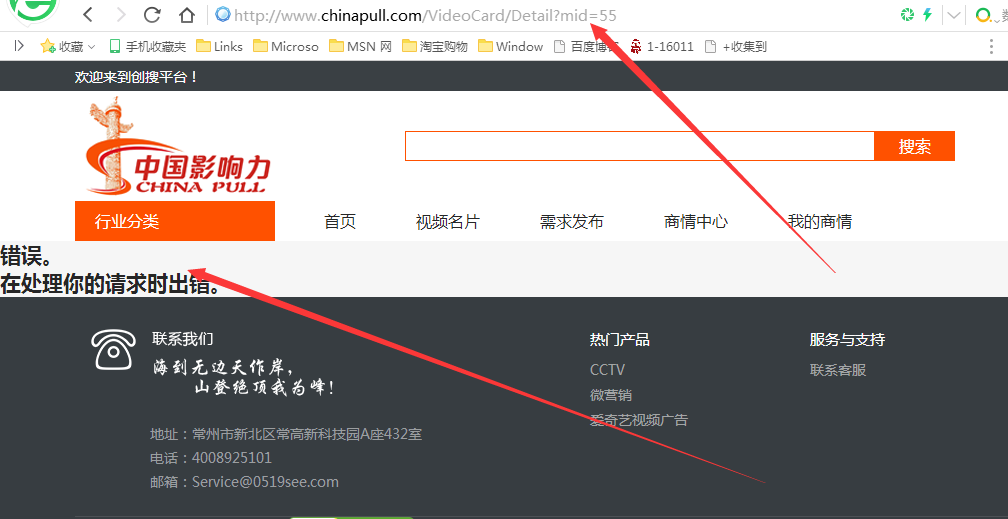Click the 服务与支持 footer heading
The height and width of the screenshot is (519, 1008).
[847, 340]
